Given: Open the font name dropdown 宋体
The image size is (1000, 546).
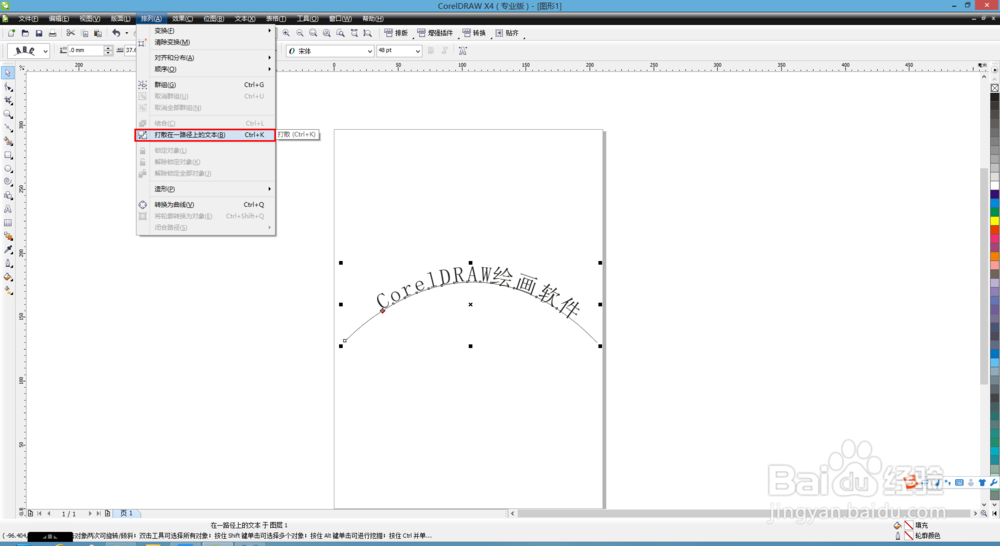Looking at the screenshot, I should tap(369, 51).
